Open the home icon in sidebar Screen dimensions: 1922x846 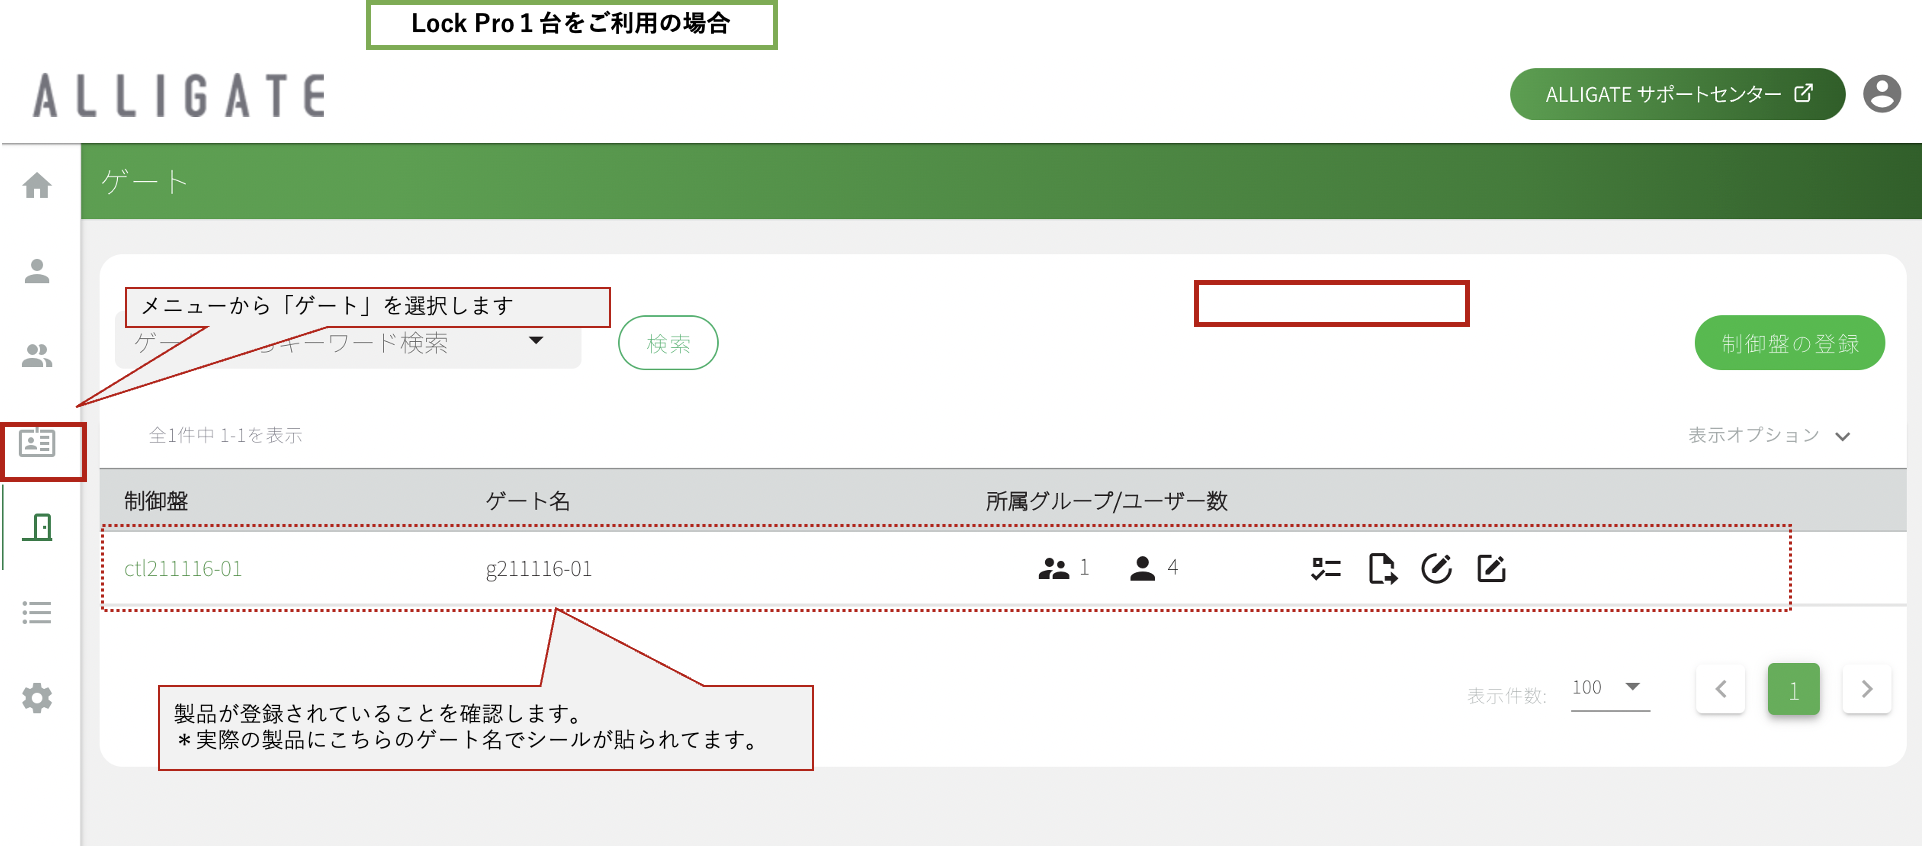click(x=37, y=185)
